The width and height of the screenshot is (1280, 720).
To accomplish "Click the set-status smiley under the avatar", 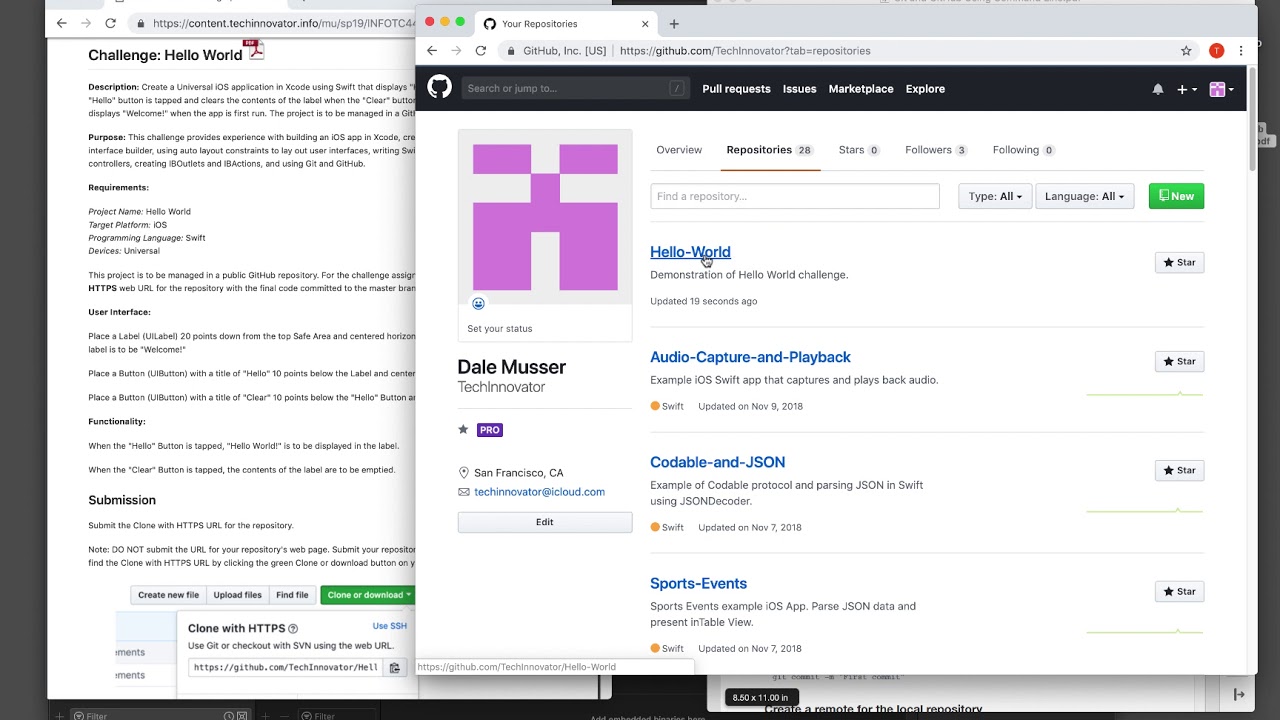I will [x=478, y=304].
